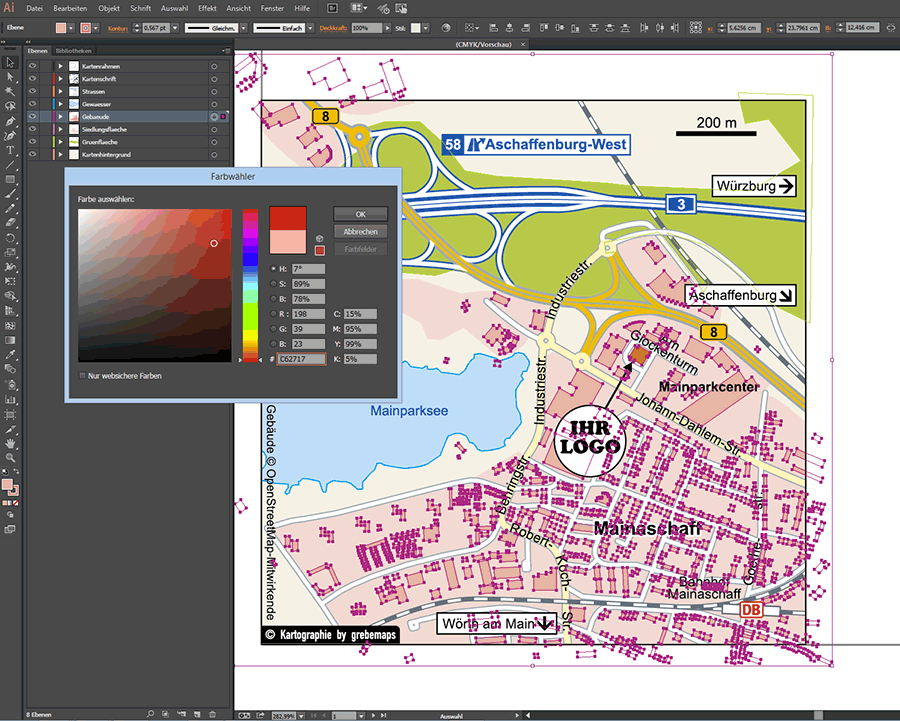Click the vertical hue spectrum slider
The height and width of the screenshot is (721, 900).
(x=250, y=285)
